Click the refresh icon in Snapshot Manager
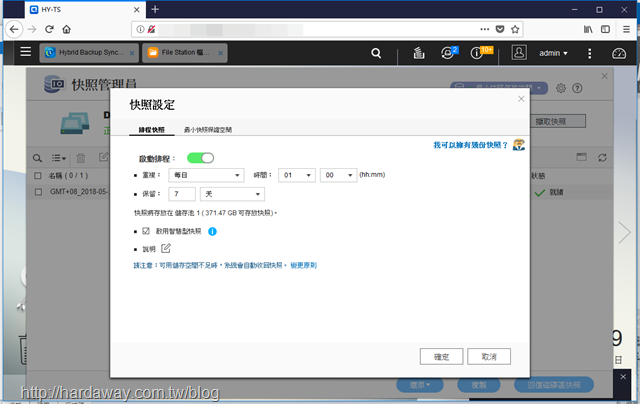Screen dimensions: 640x404 pos(602,158)
